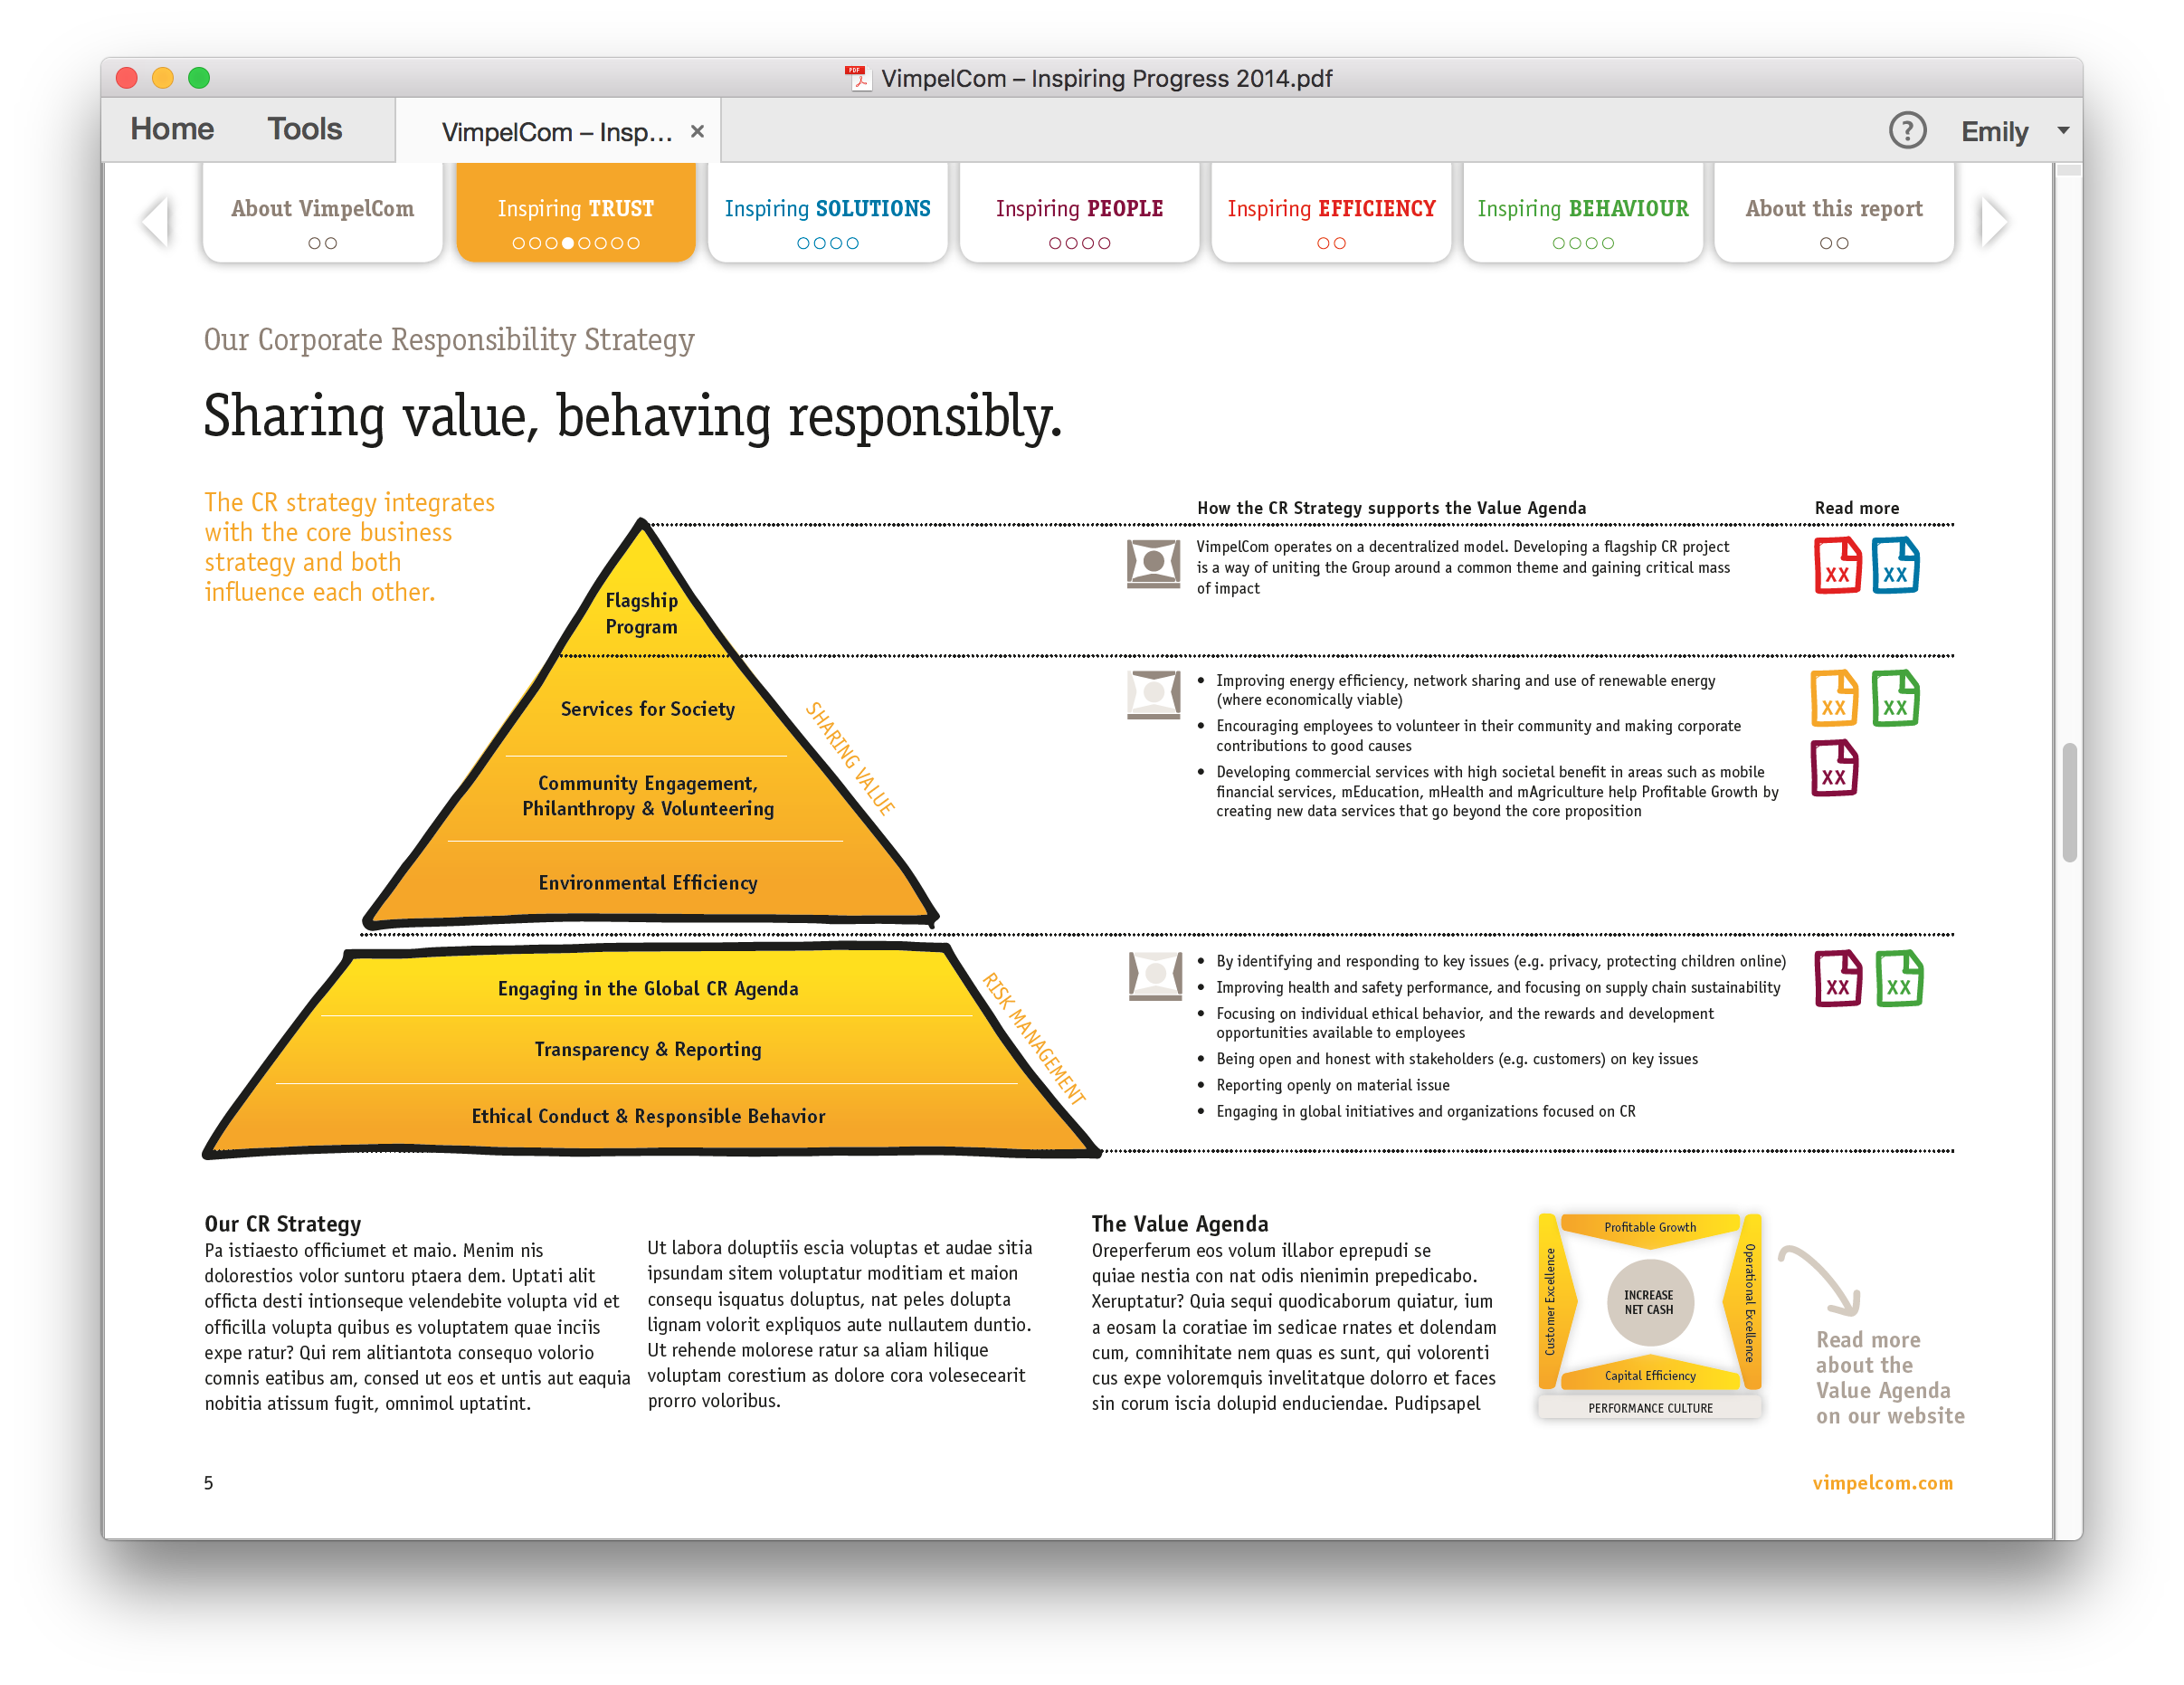Screen dimensions: 2184x1685
Task: Select last page dot under Inspiring PEOPLE
Action: 1104,243
